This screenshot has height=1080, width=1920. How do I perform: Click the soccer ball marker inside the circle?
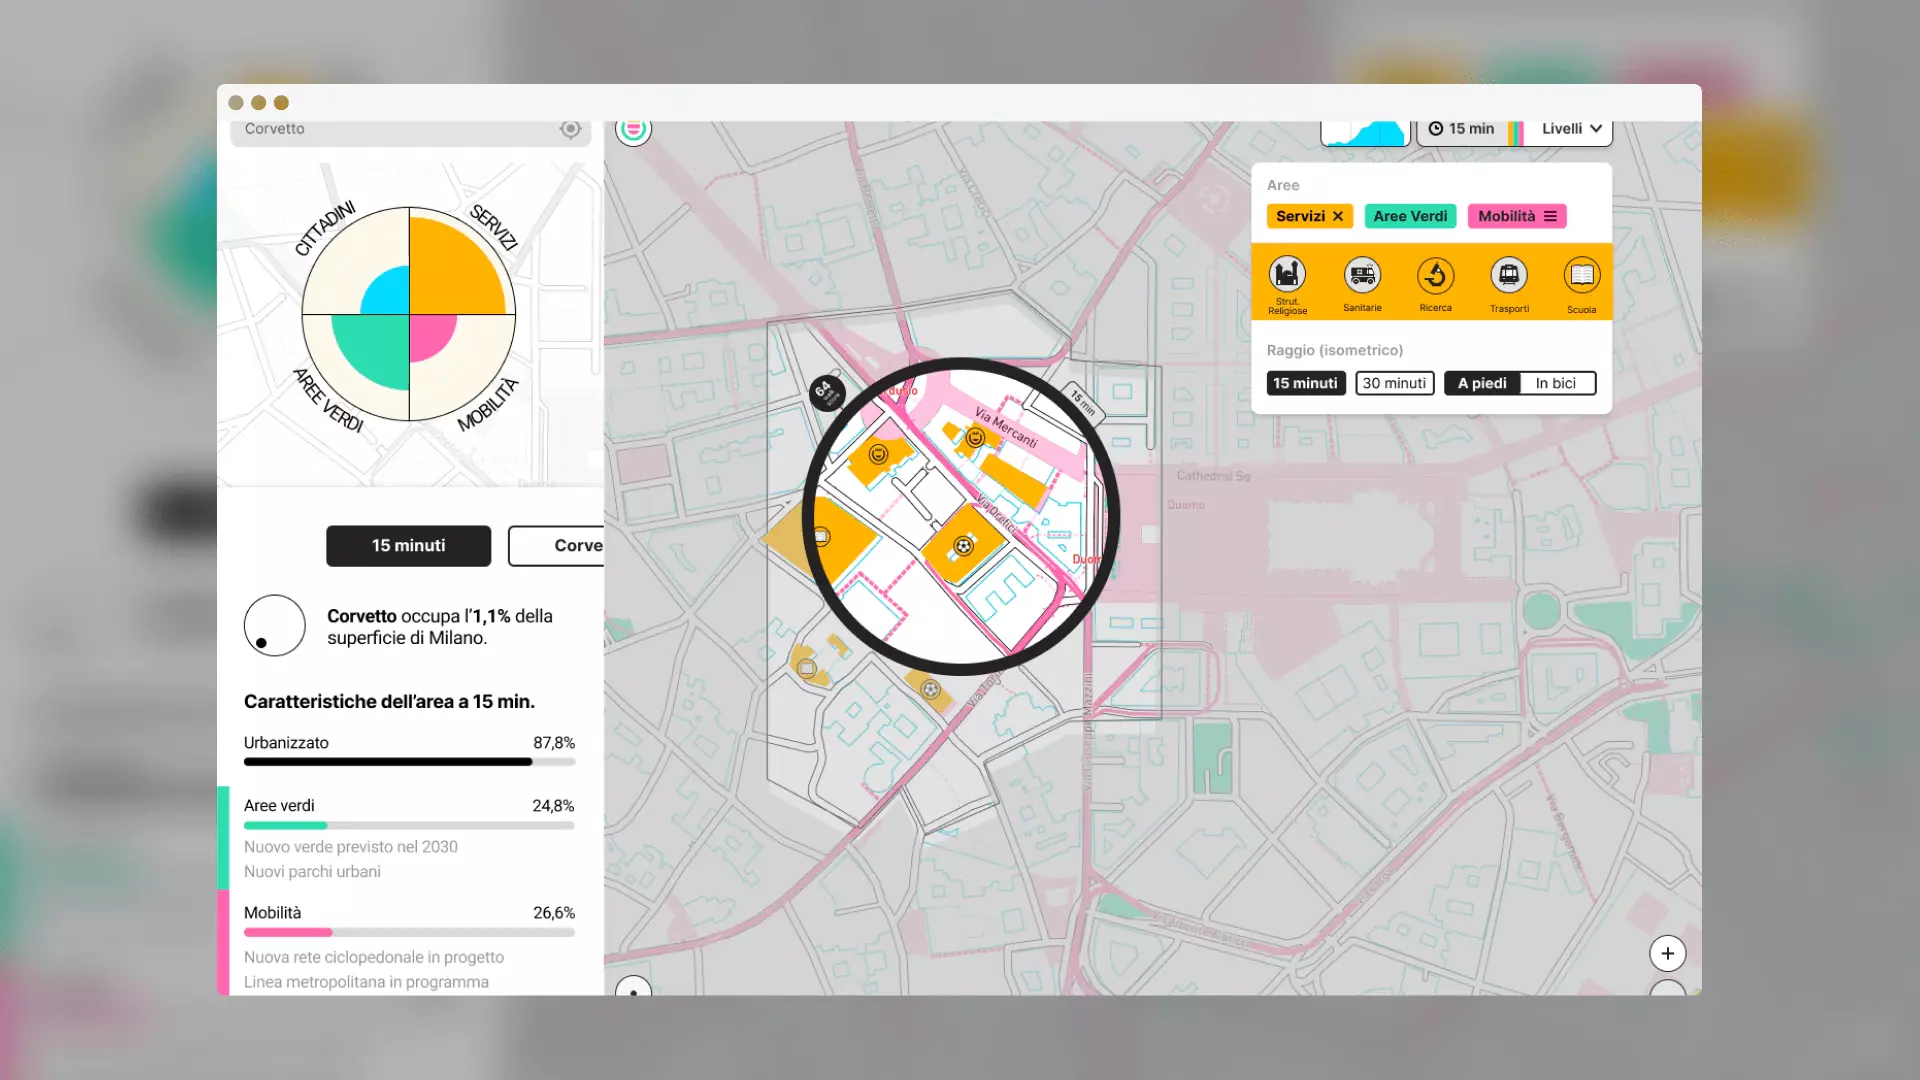click(963, 546)
